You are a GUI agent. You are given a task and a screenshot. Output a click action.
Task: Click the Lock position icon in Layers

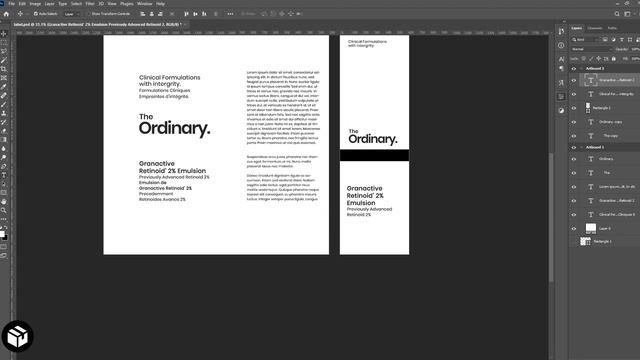point(598,59)
